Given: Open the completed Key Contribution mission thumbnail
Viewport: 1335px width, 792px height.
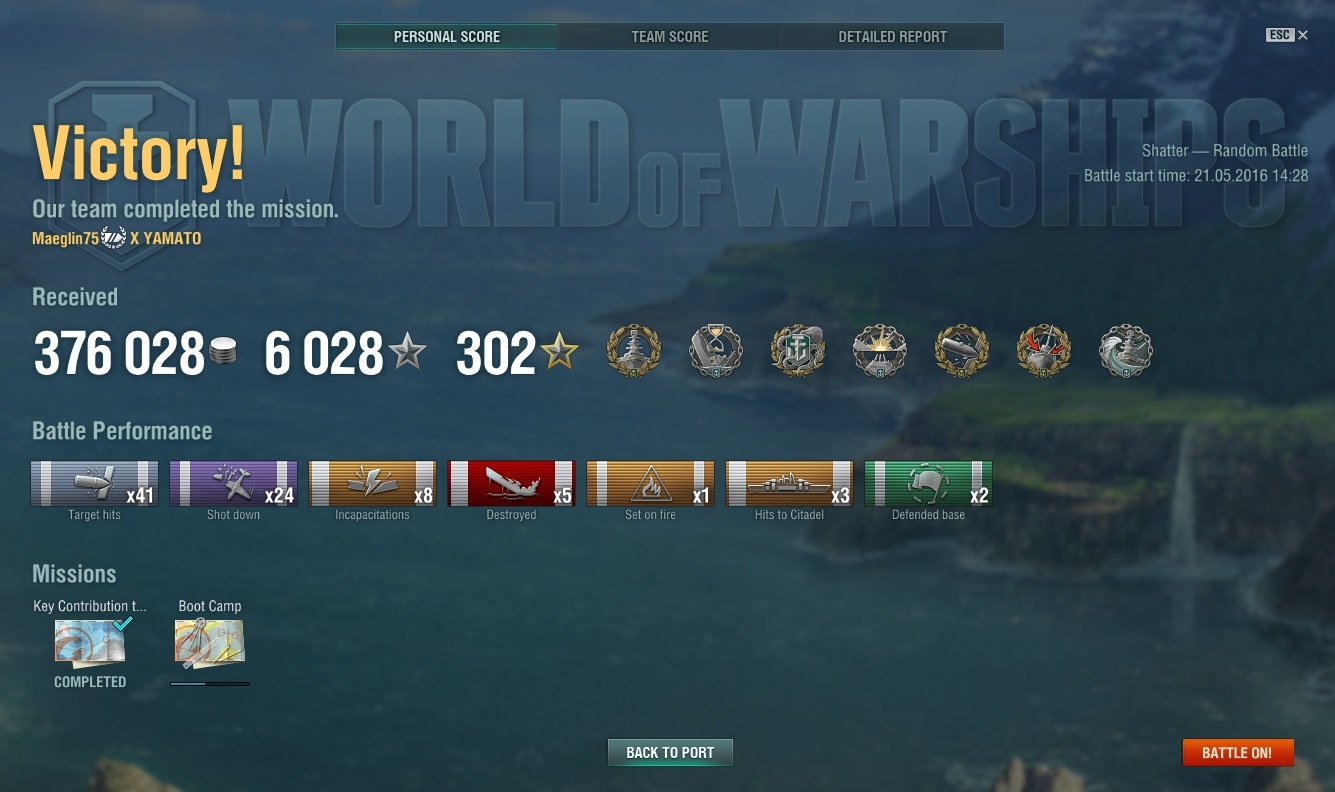Looking at the screenshot, I should click(90, 643).
